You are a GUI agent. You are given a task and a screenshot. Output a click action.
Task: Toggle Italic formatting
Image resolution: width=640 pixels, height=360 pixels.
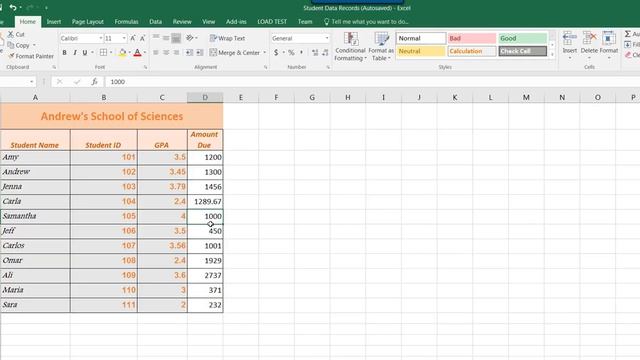tap(75, 53)
